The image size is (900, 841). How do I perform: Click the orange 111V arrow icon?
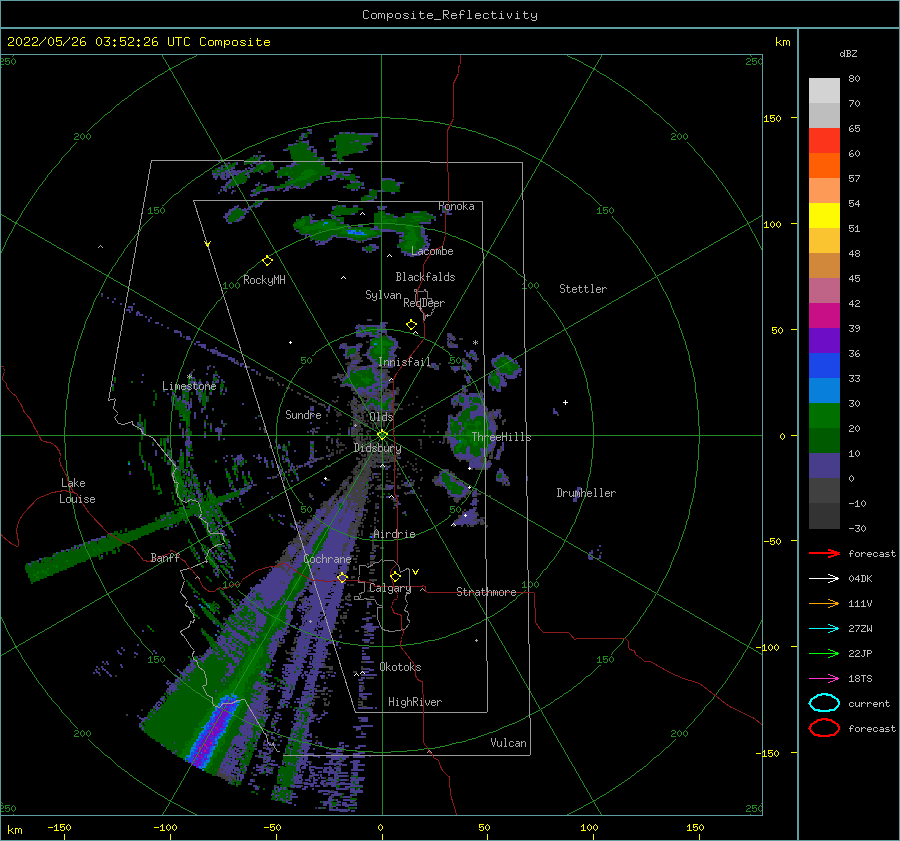[824, 603]
